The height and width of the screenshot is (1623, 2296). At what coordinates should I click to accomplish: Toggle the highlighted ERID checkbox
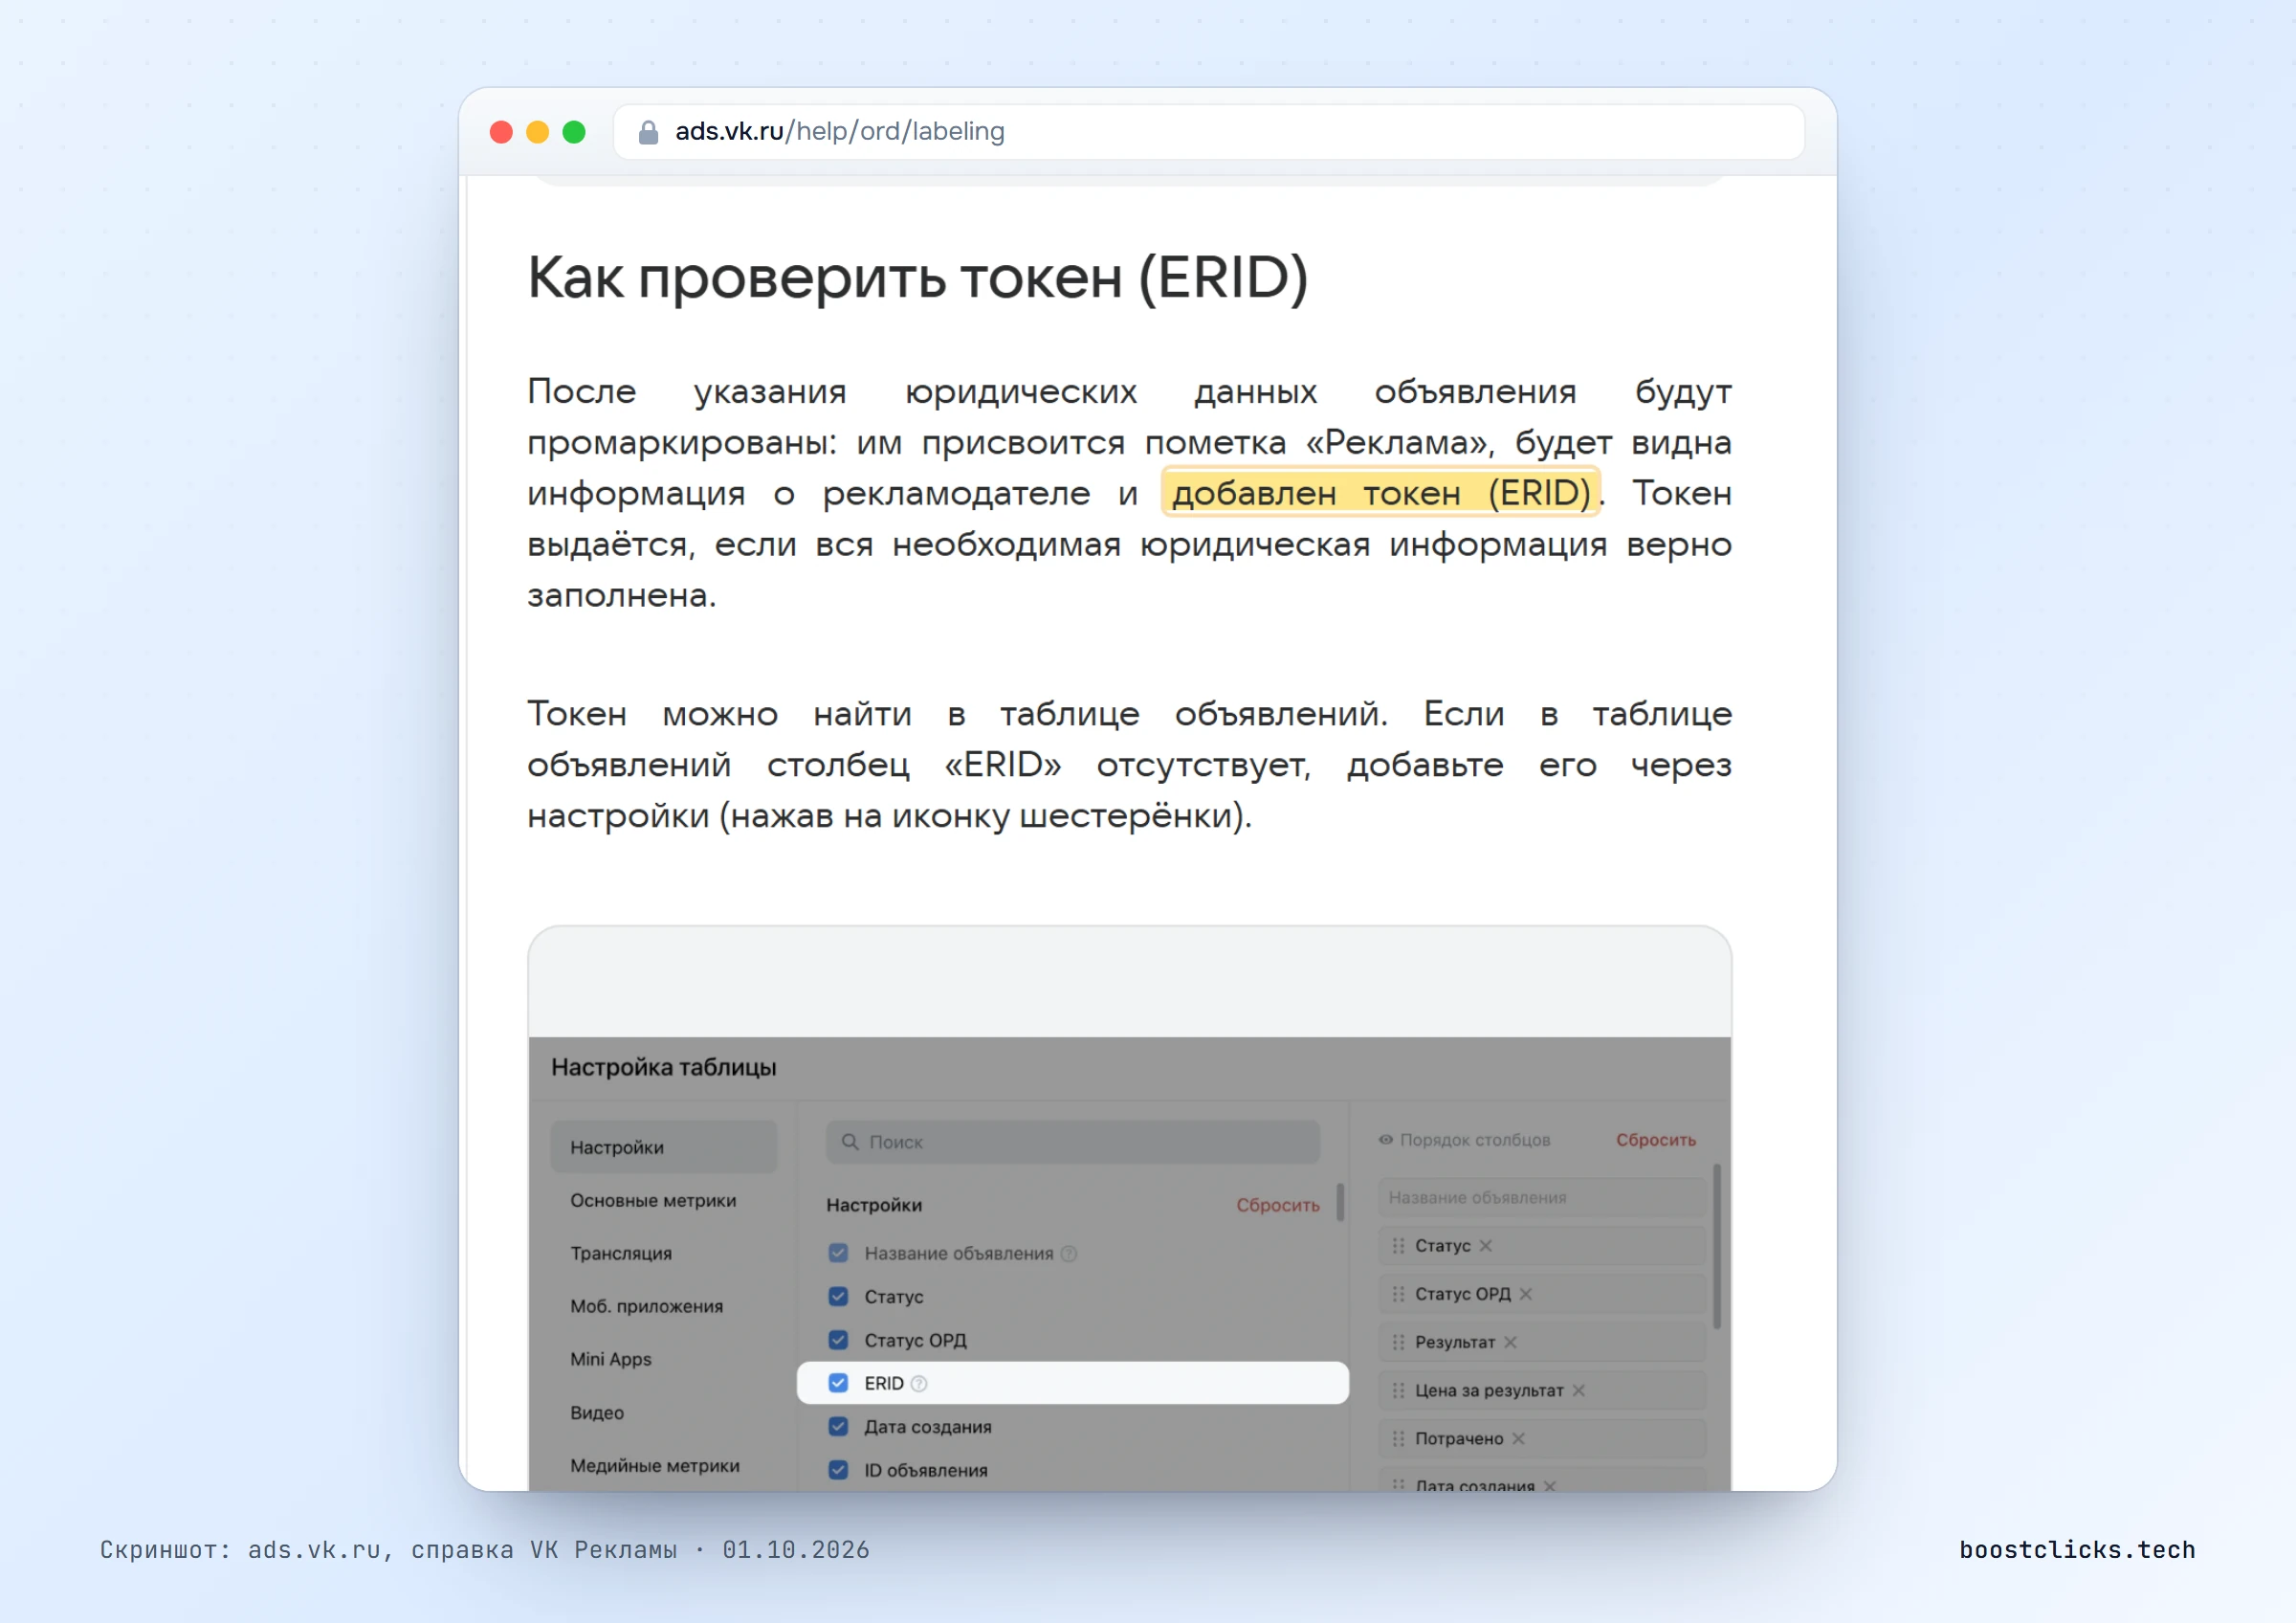(838, 1383)
